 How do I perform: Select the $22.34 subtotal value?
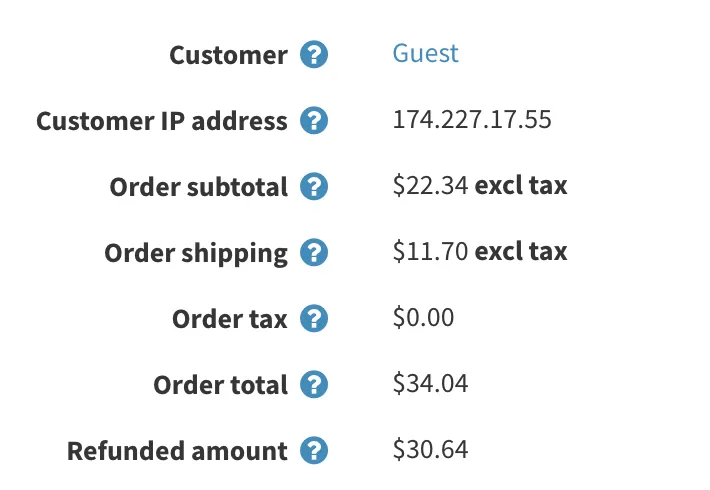430,185
